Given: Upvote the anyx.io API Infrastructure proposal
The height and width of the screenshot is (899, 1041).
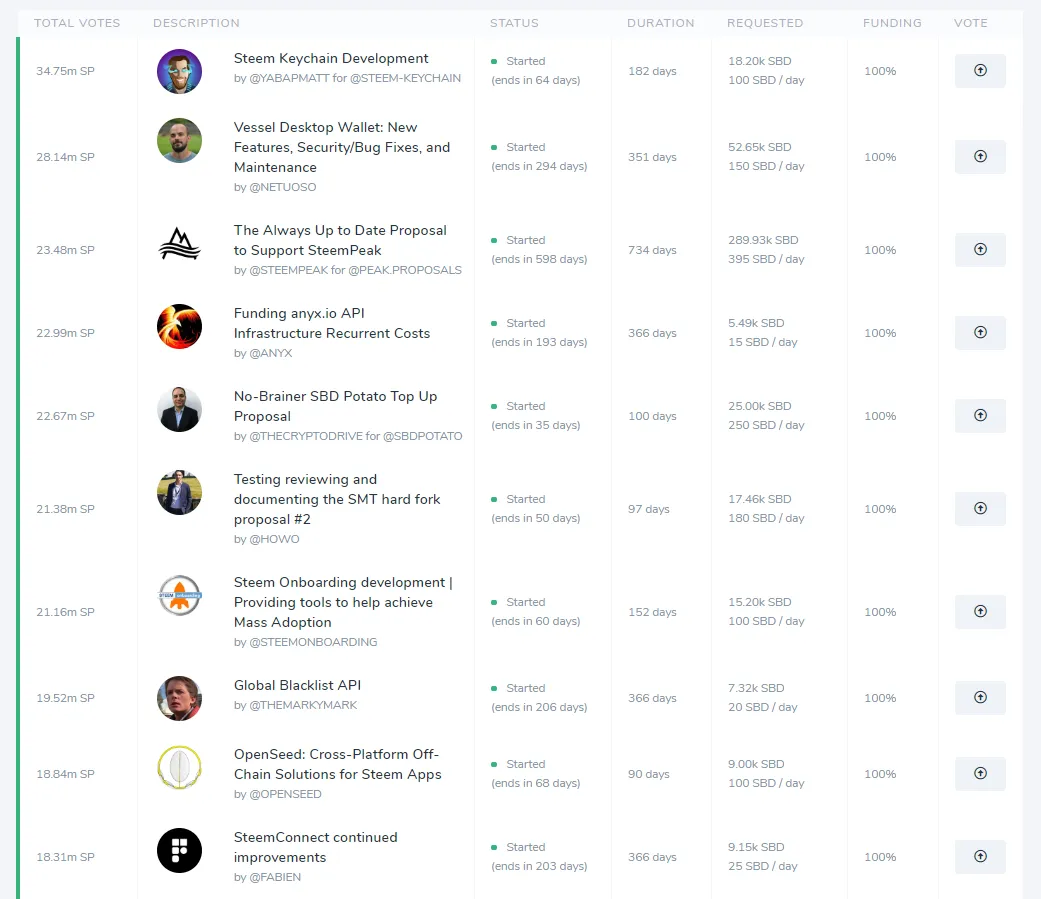Looking at the screenshot, I should coord(980,333).
